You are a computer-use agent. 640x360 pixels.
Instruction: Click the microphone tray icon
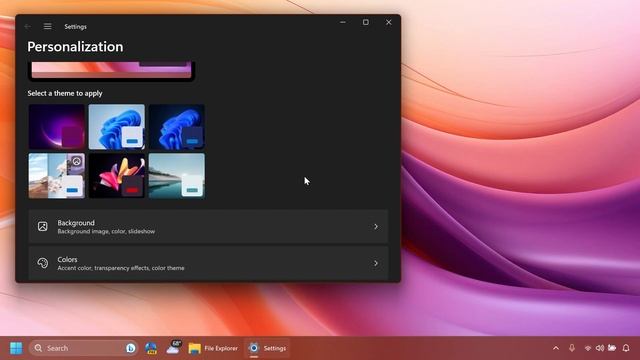(x=572, y=348)
